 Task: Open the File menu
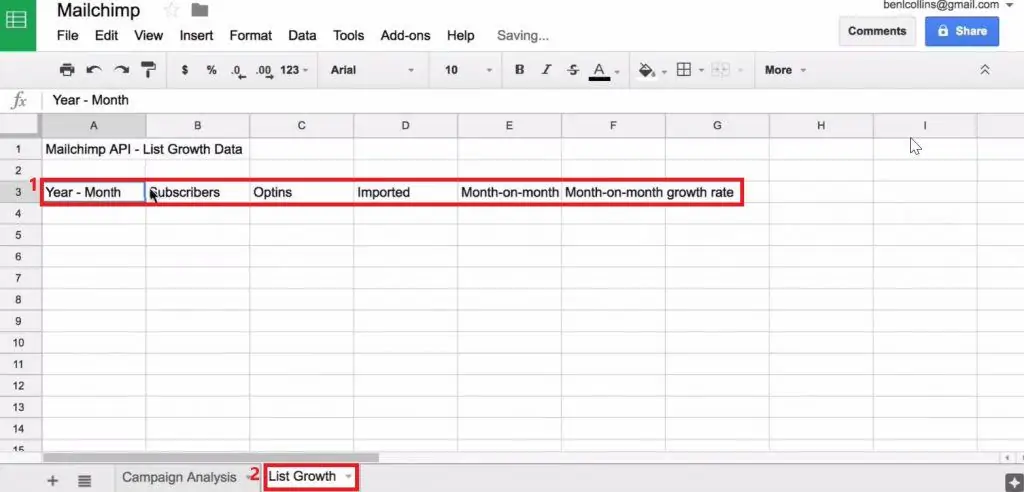point(67,36)
